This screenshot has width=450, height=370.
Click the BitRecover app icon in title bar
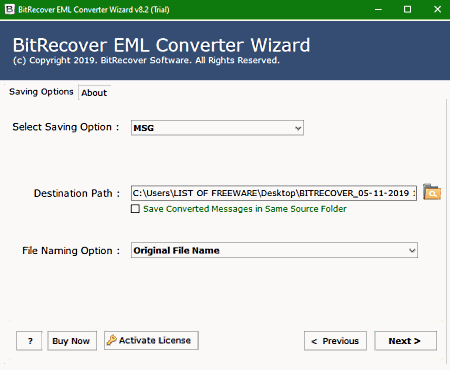pyautogui.click(x=9, y=9)
